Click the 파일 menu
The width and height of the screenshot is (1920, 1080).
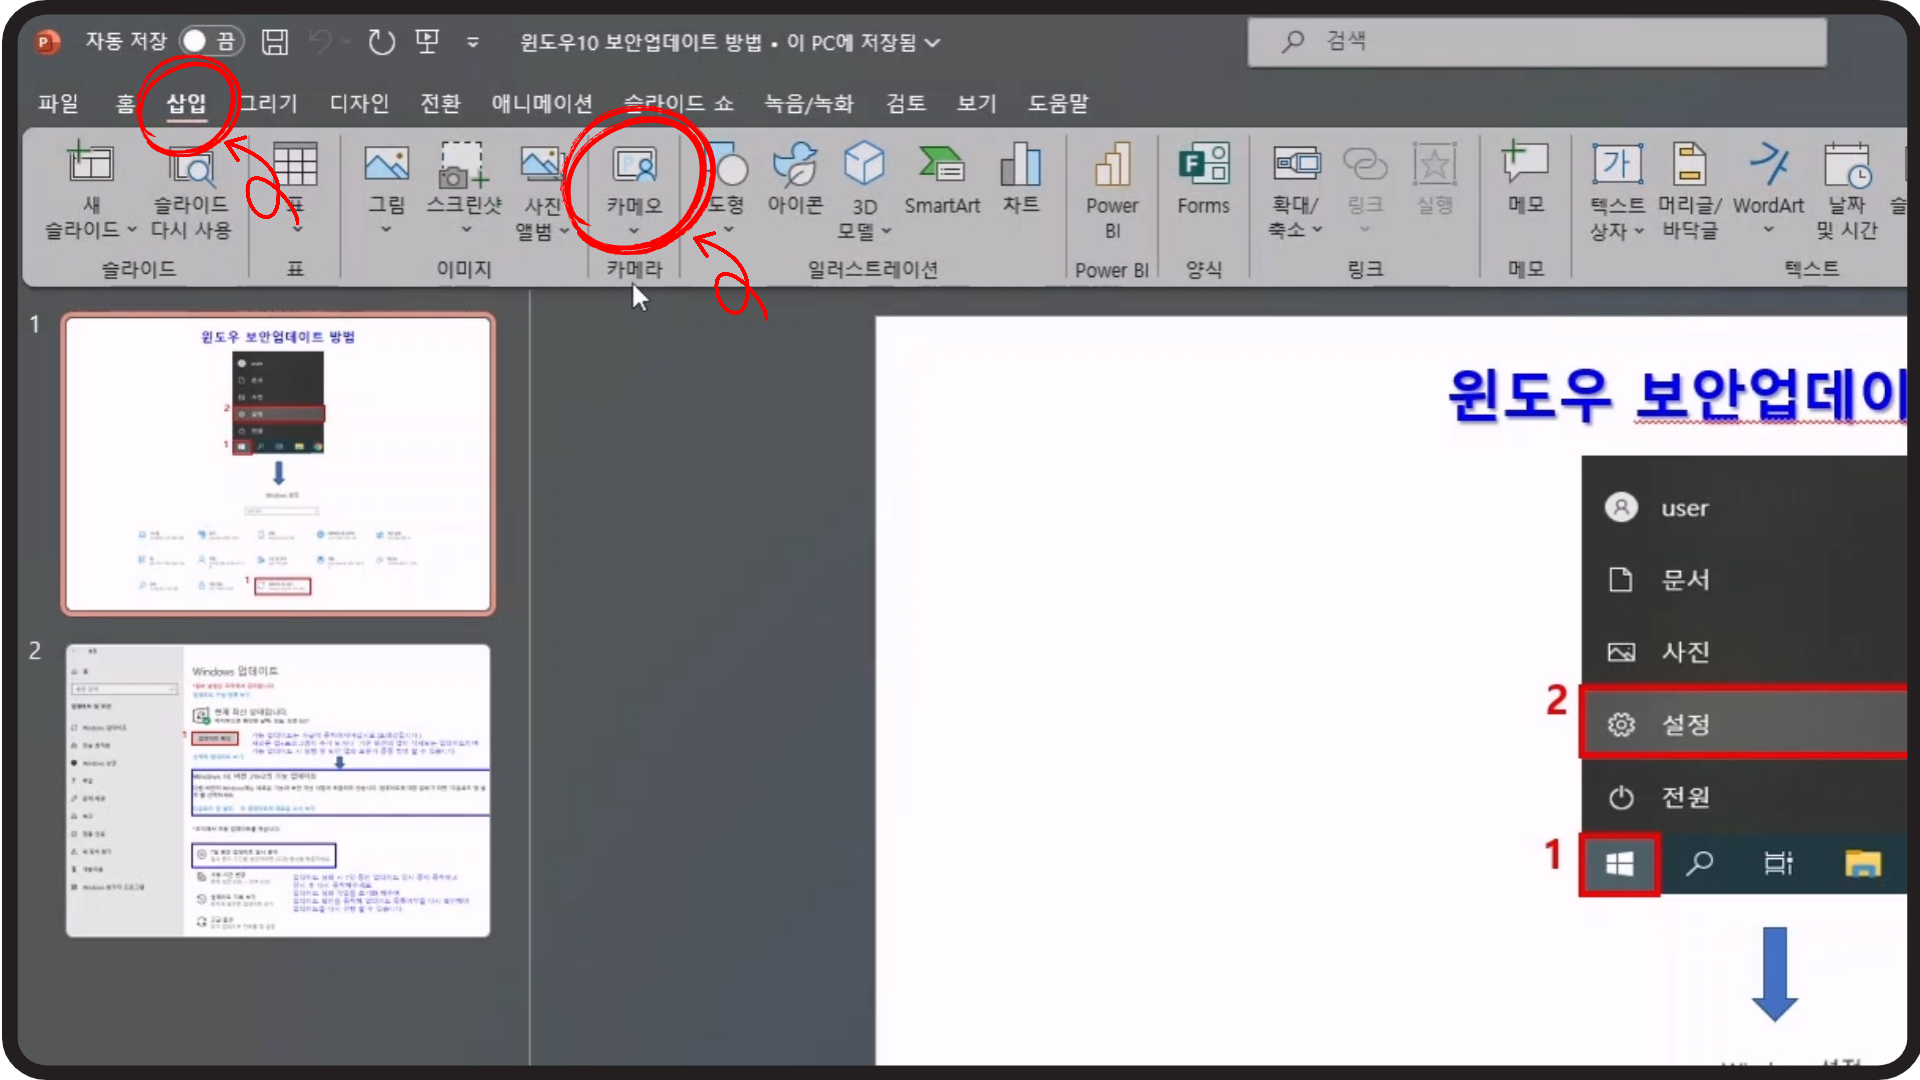(x=58, y=103)
